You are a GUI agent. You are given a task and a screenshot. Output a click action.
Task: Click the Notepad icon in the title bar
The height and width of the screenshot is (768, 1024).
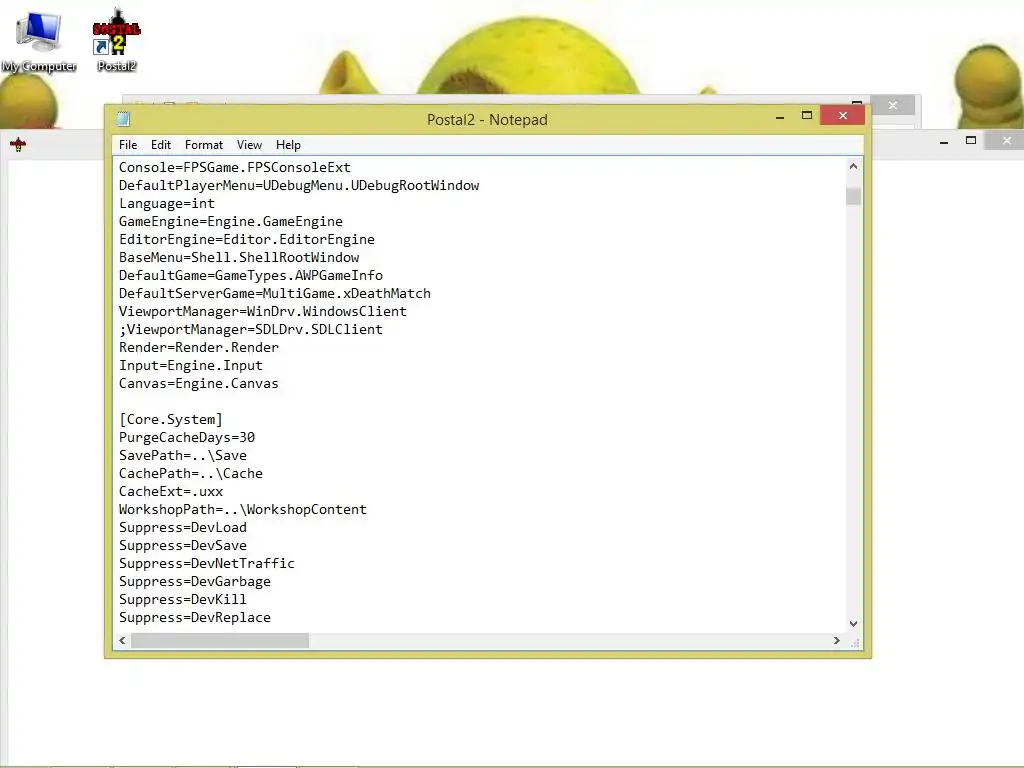pos(123,119)
